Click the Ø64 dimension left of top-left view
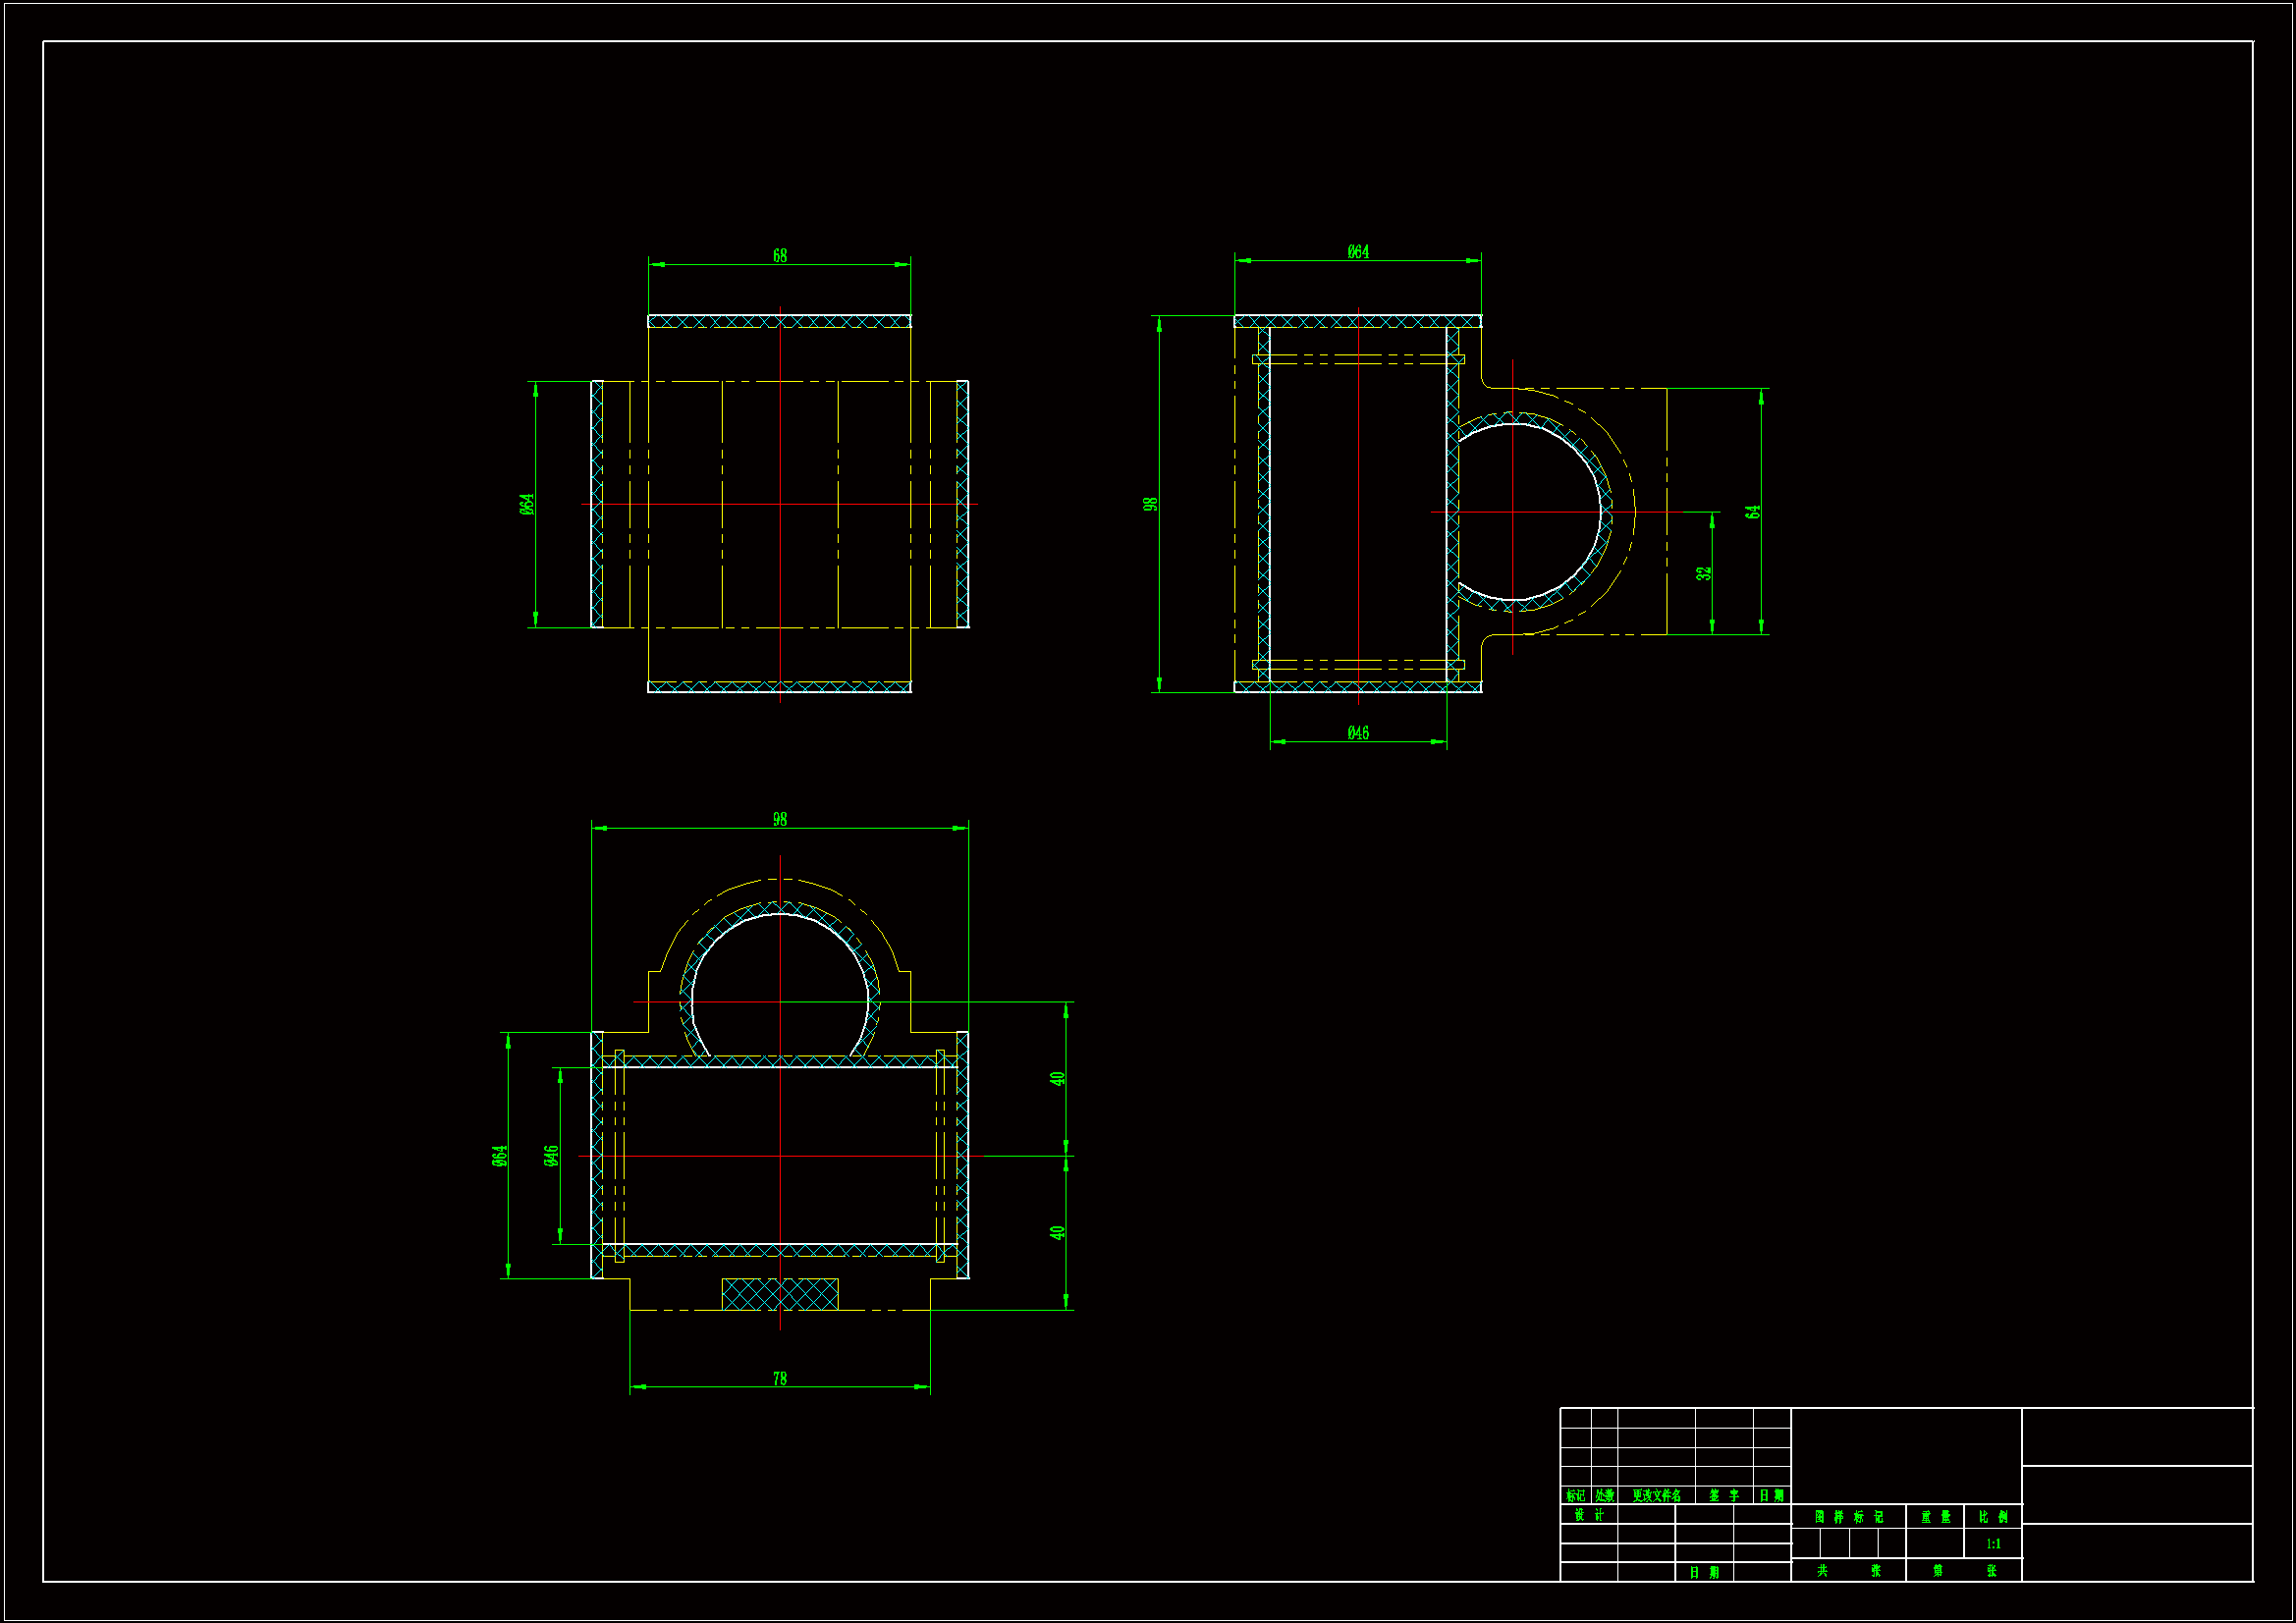This screenshot has height=1623, width=2296. (526, 504)
